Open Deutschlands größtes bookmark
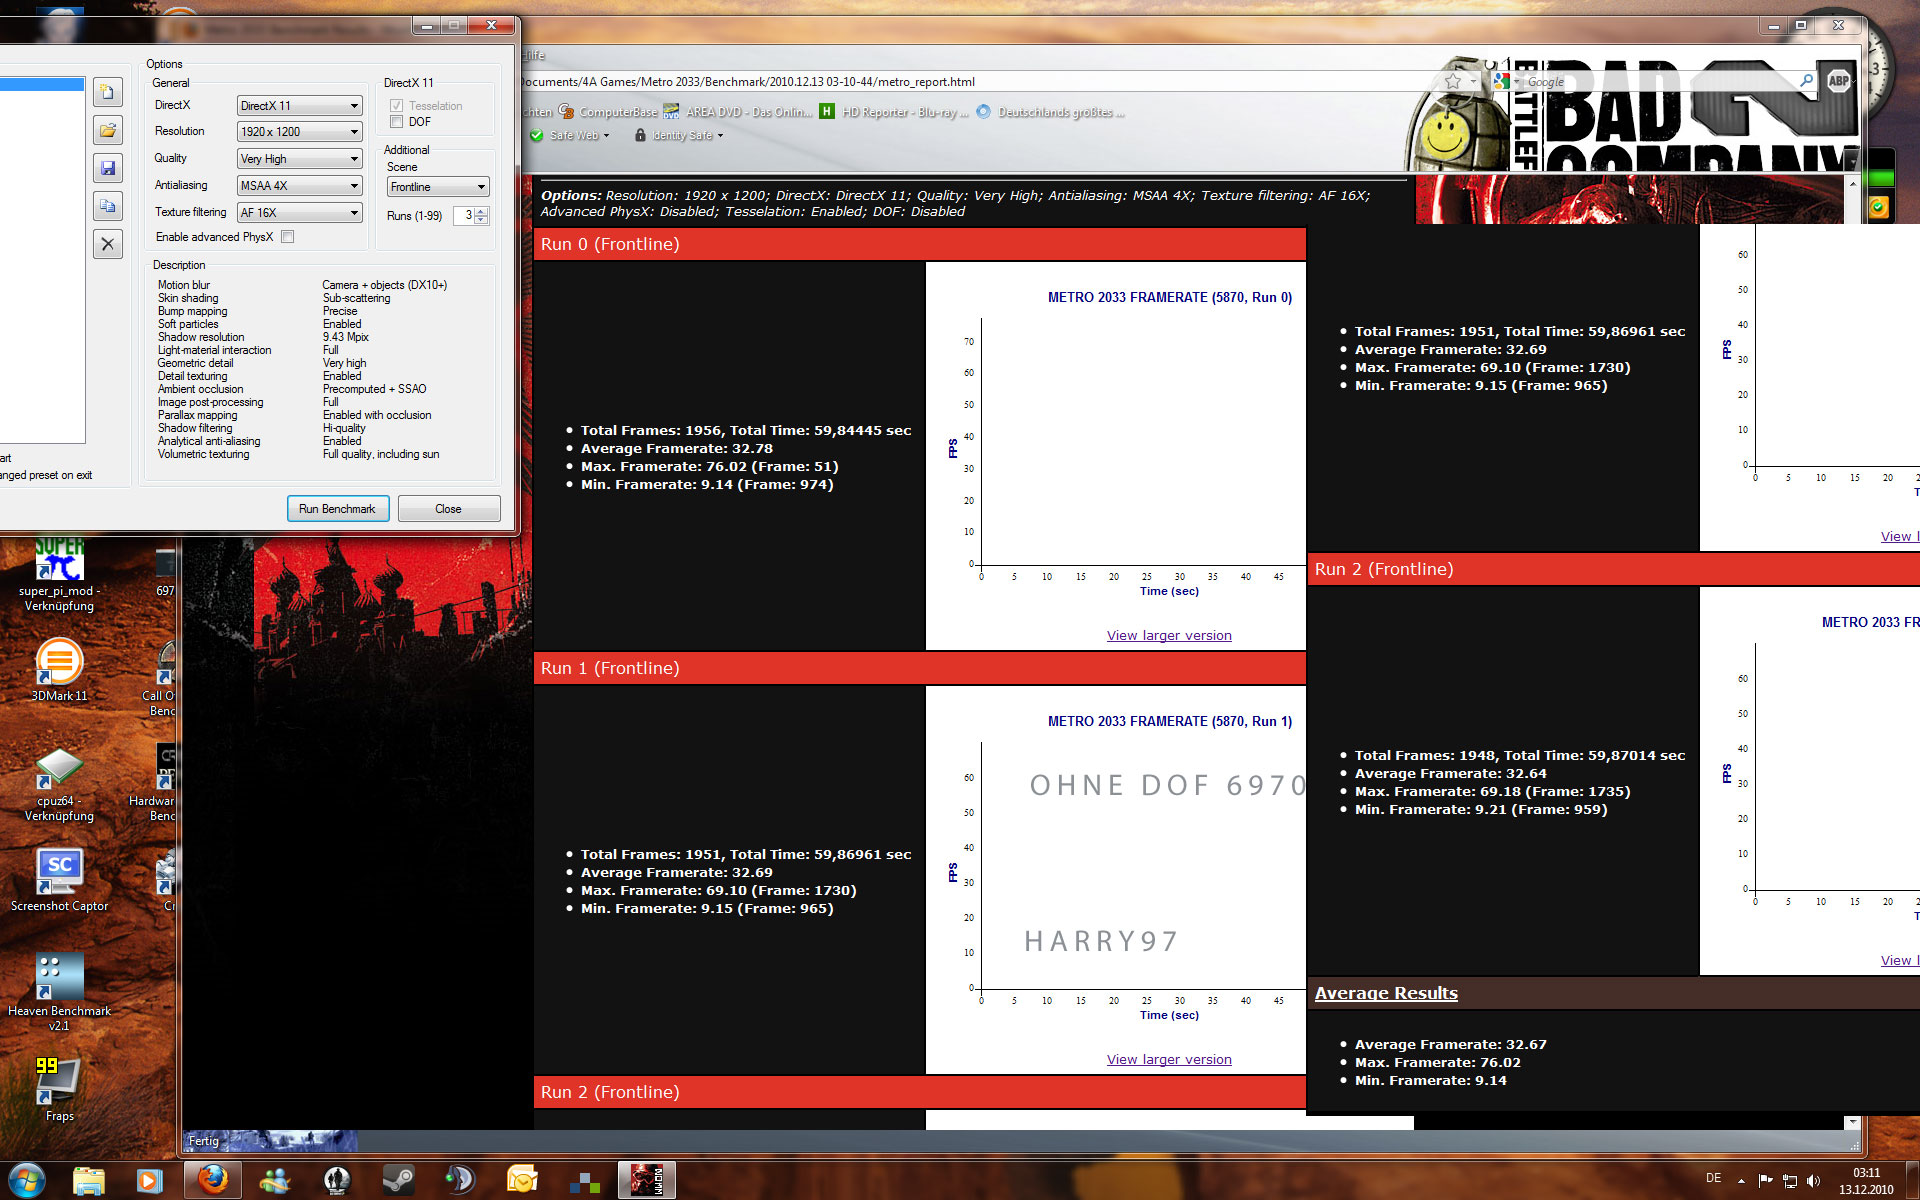This screenshot has width=1920, height=1200. click(1050, 112)
